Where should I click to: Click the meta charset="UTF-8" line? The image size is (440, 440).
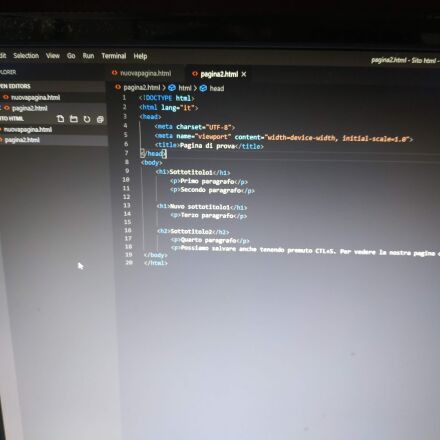tap(195, 127)
